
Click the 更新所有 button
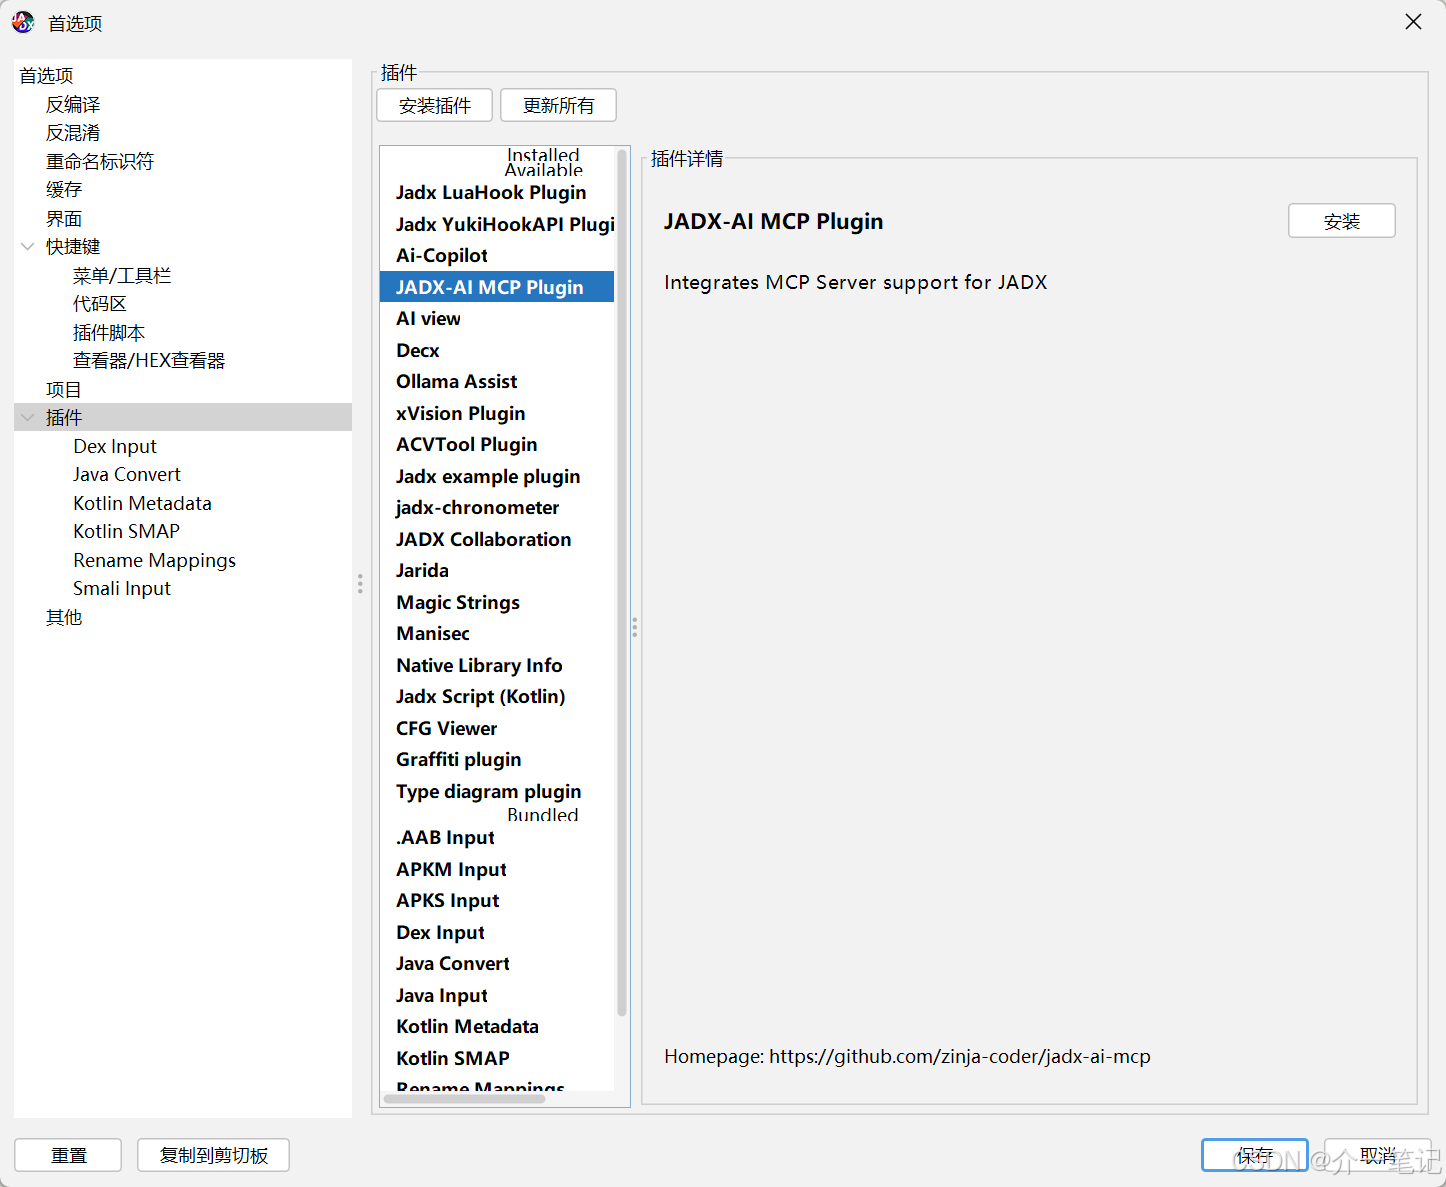(x=558, y=105)
